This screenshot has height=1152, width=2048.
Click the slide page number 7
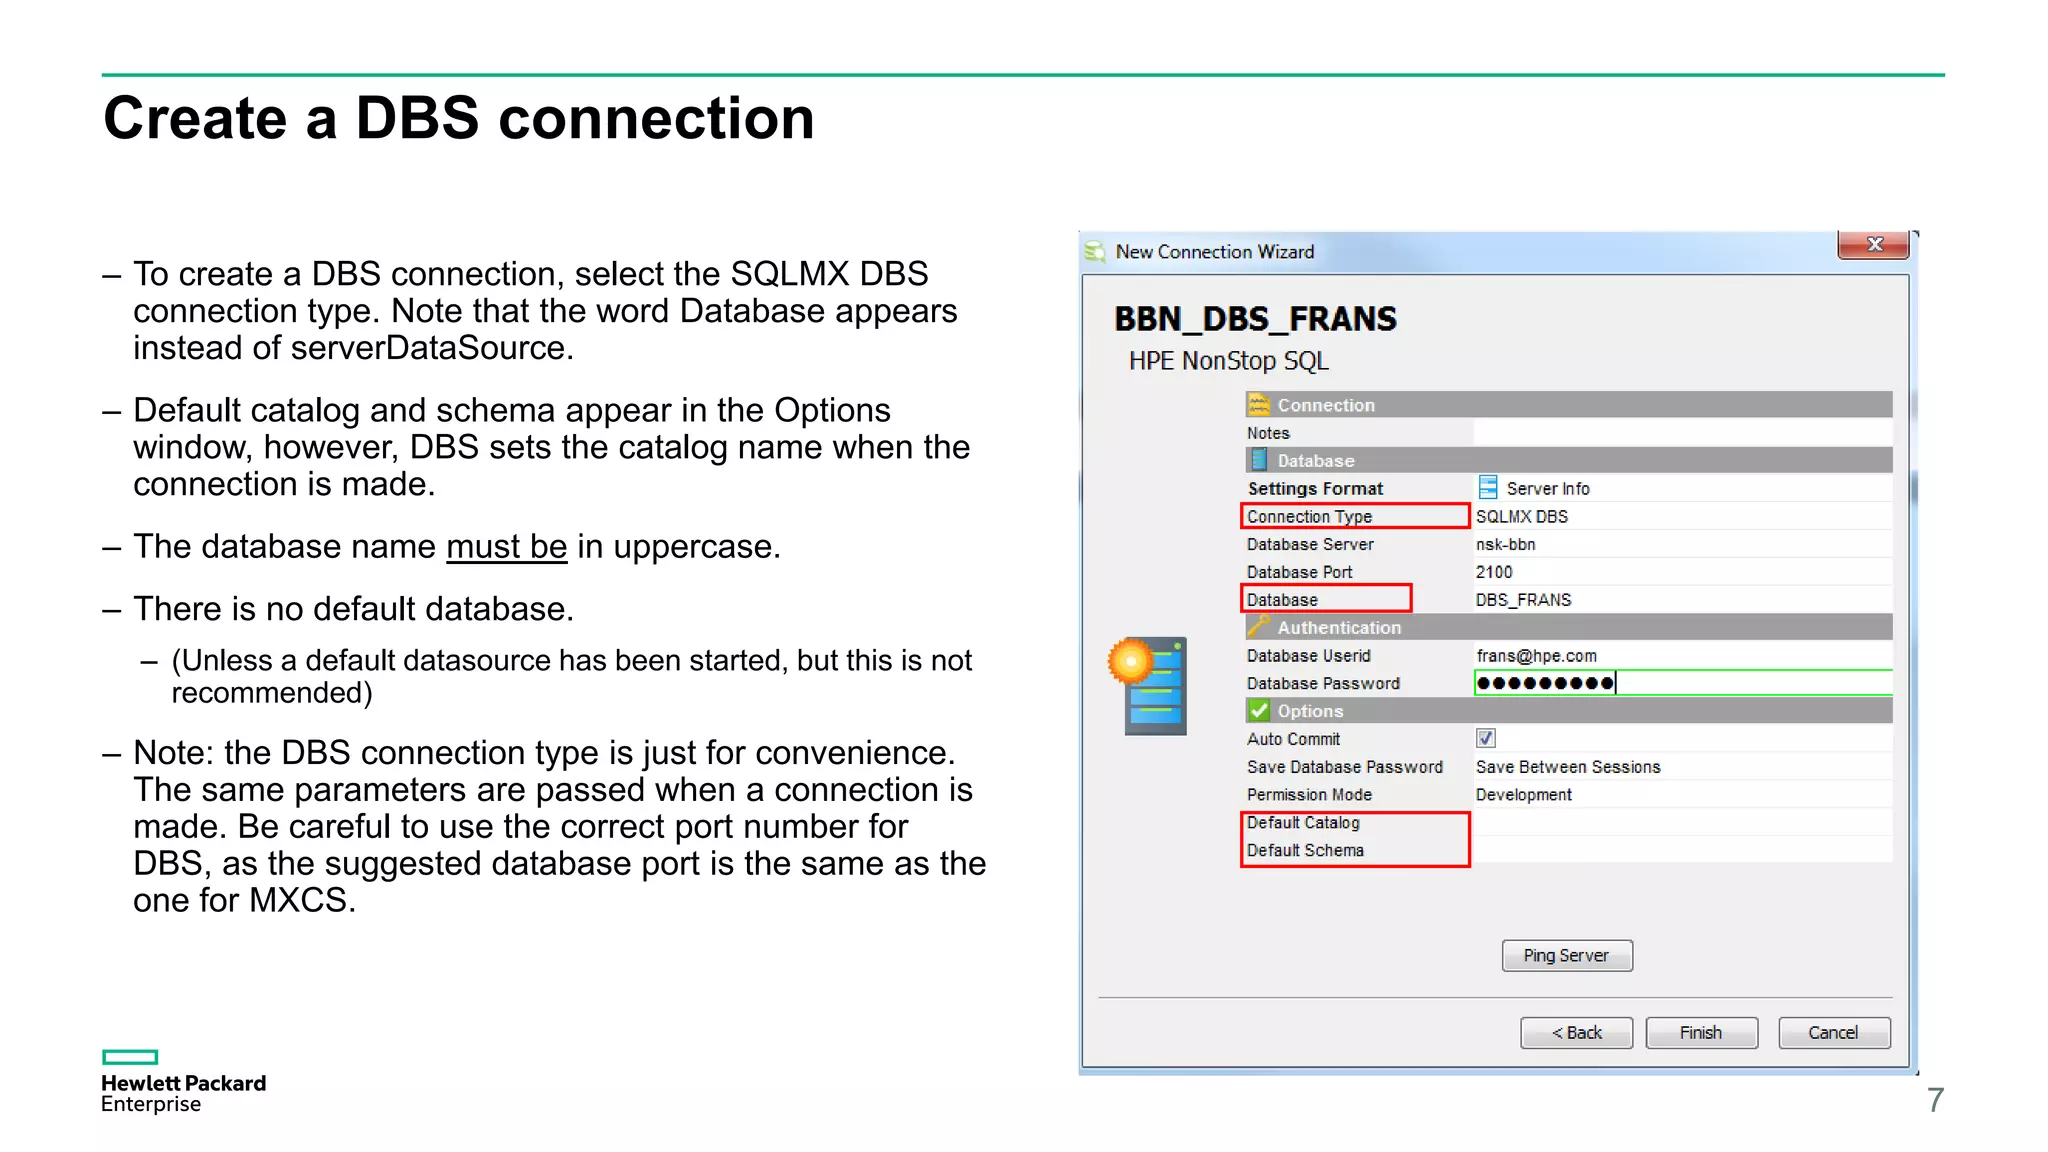[x=1935, y=1100]
